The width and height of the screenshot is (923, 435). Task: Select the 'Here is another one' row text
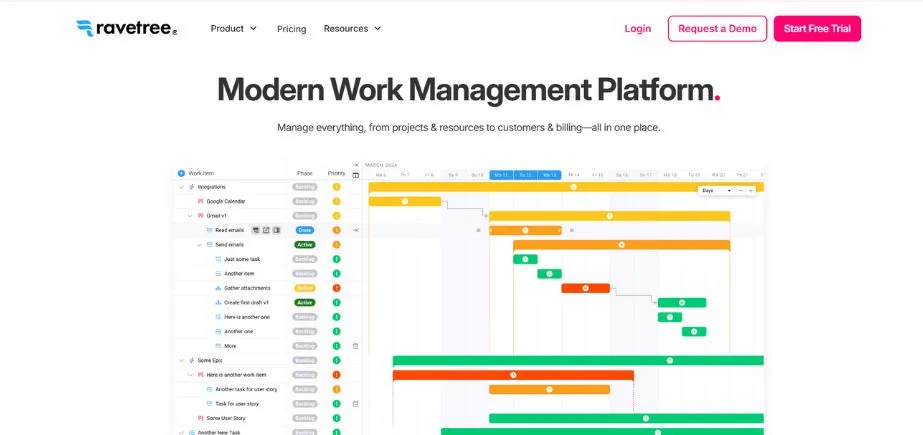click(247, 317)
